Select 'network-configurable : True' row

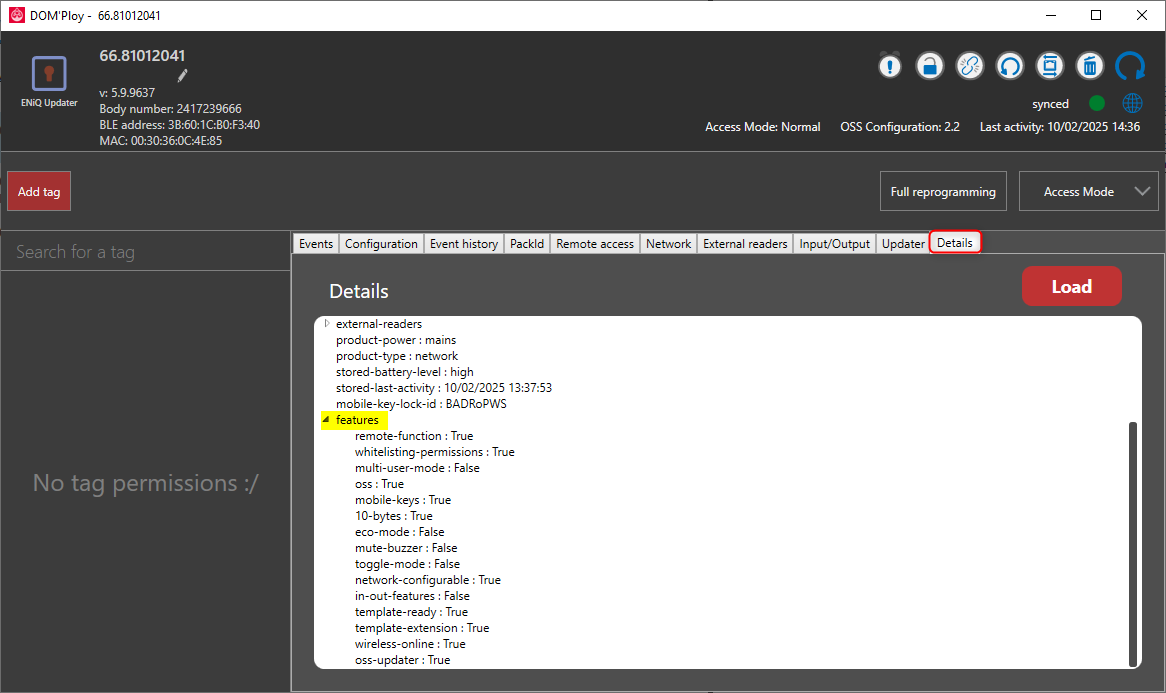[x=428, y=580]
